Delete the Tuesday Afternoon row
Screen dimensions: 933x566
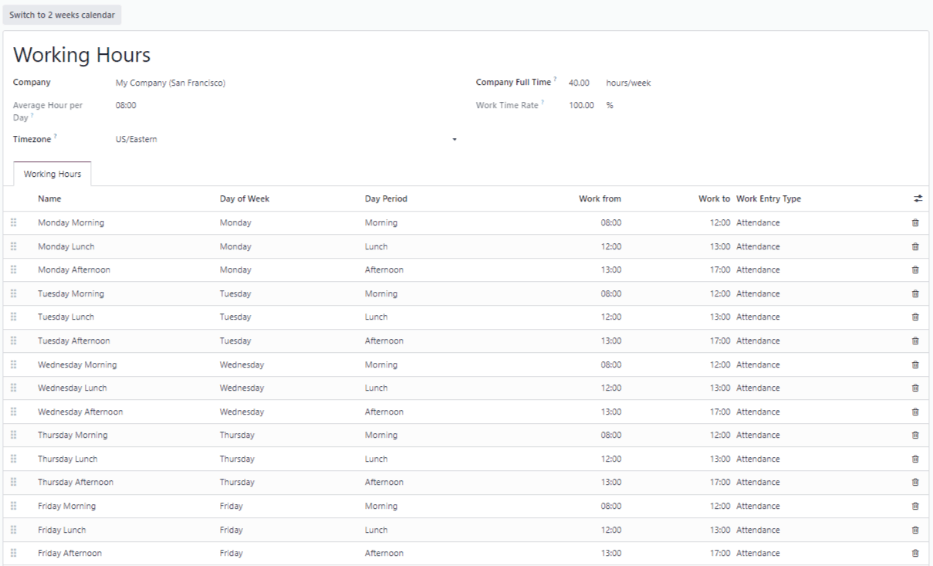point(915,341)
